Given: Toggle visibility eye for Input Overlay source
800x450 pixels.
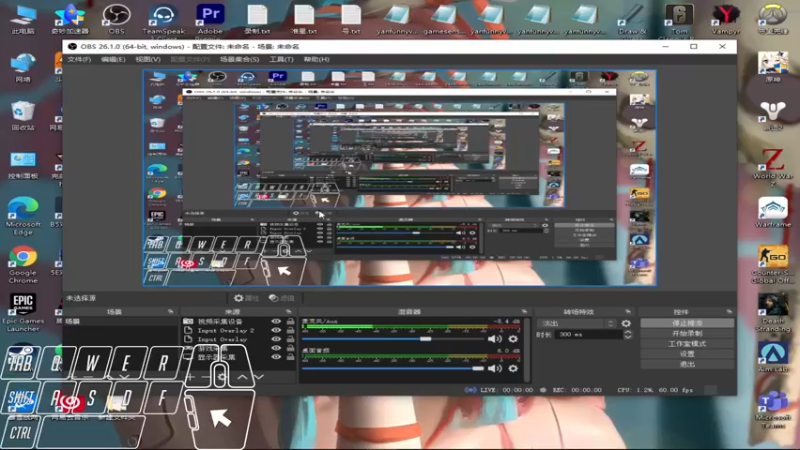Looking at the screenshot, I should click(276, 339).
